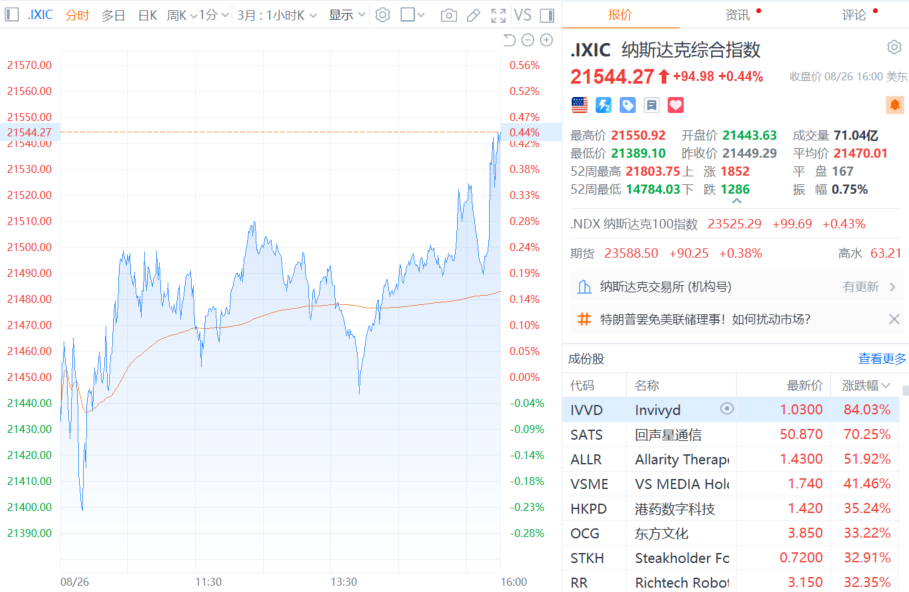The width and height of the screenshot is (909, 592).
Task: Switch to 多日 multi-day chart tab
Action: pos(113,15)
